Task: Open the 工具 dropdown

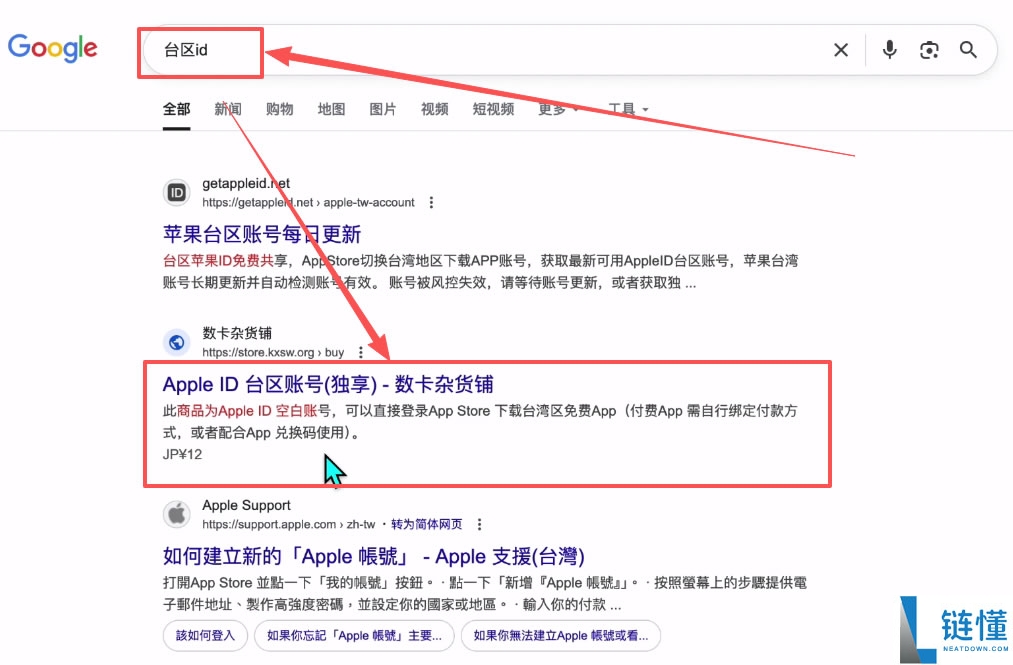Action: pos(621,109)
